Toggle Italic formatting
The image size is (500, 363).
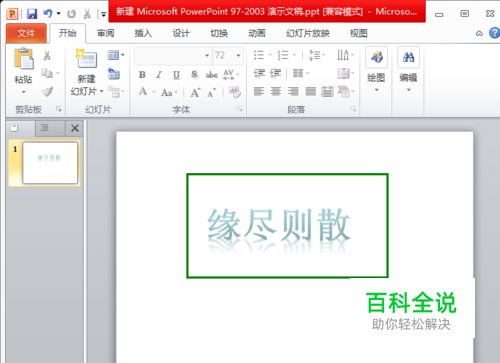point(159,75)
